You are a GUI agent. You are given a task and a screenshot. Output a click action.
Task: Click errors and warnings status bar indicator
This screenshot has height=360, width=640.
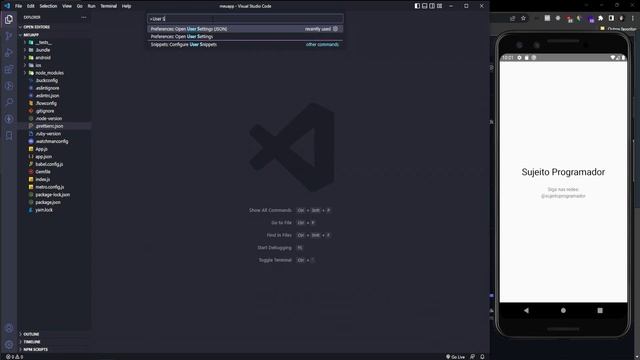coord(14,357)
